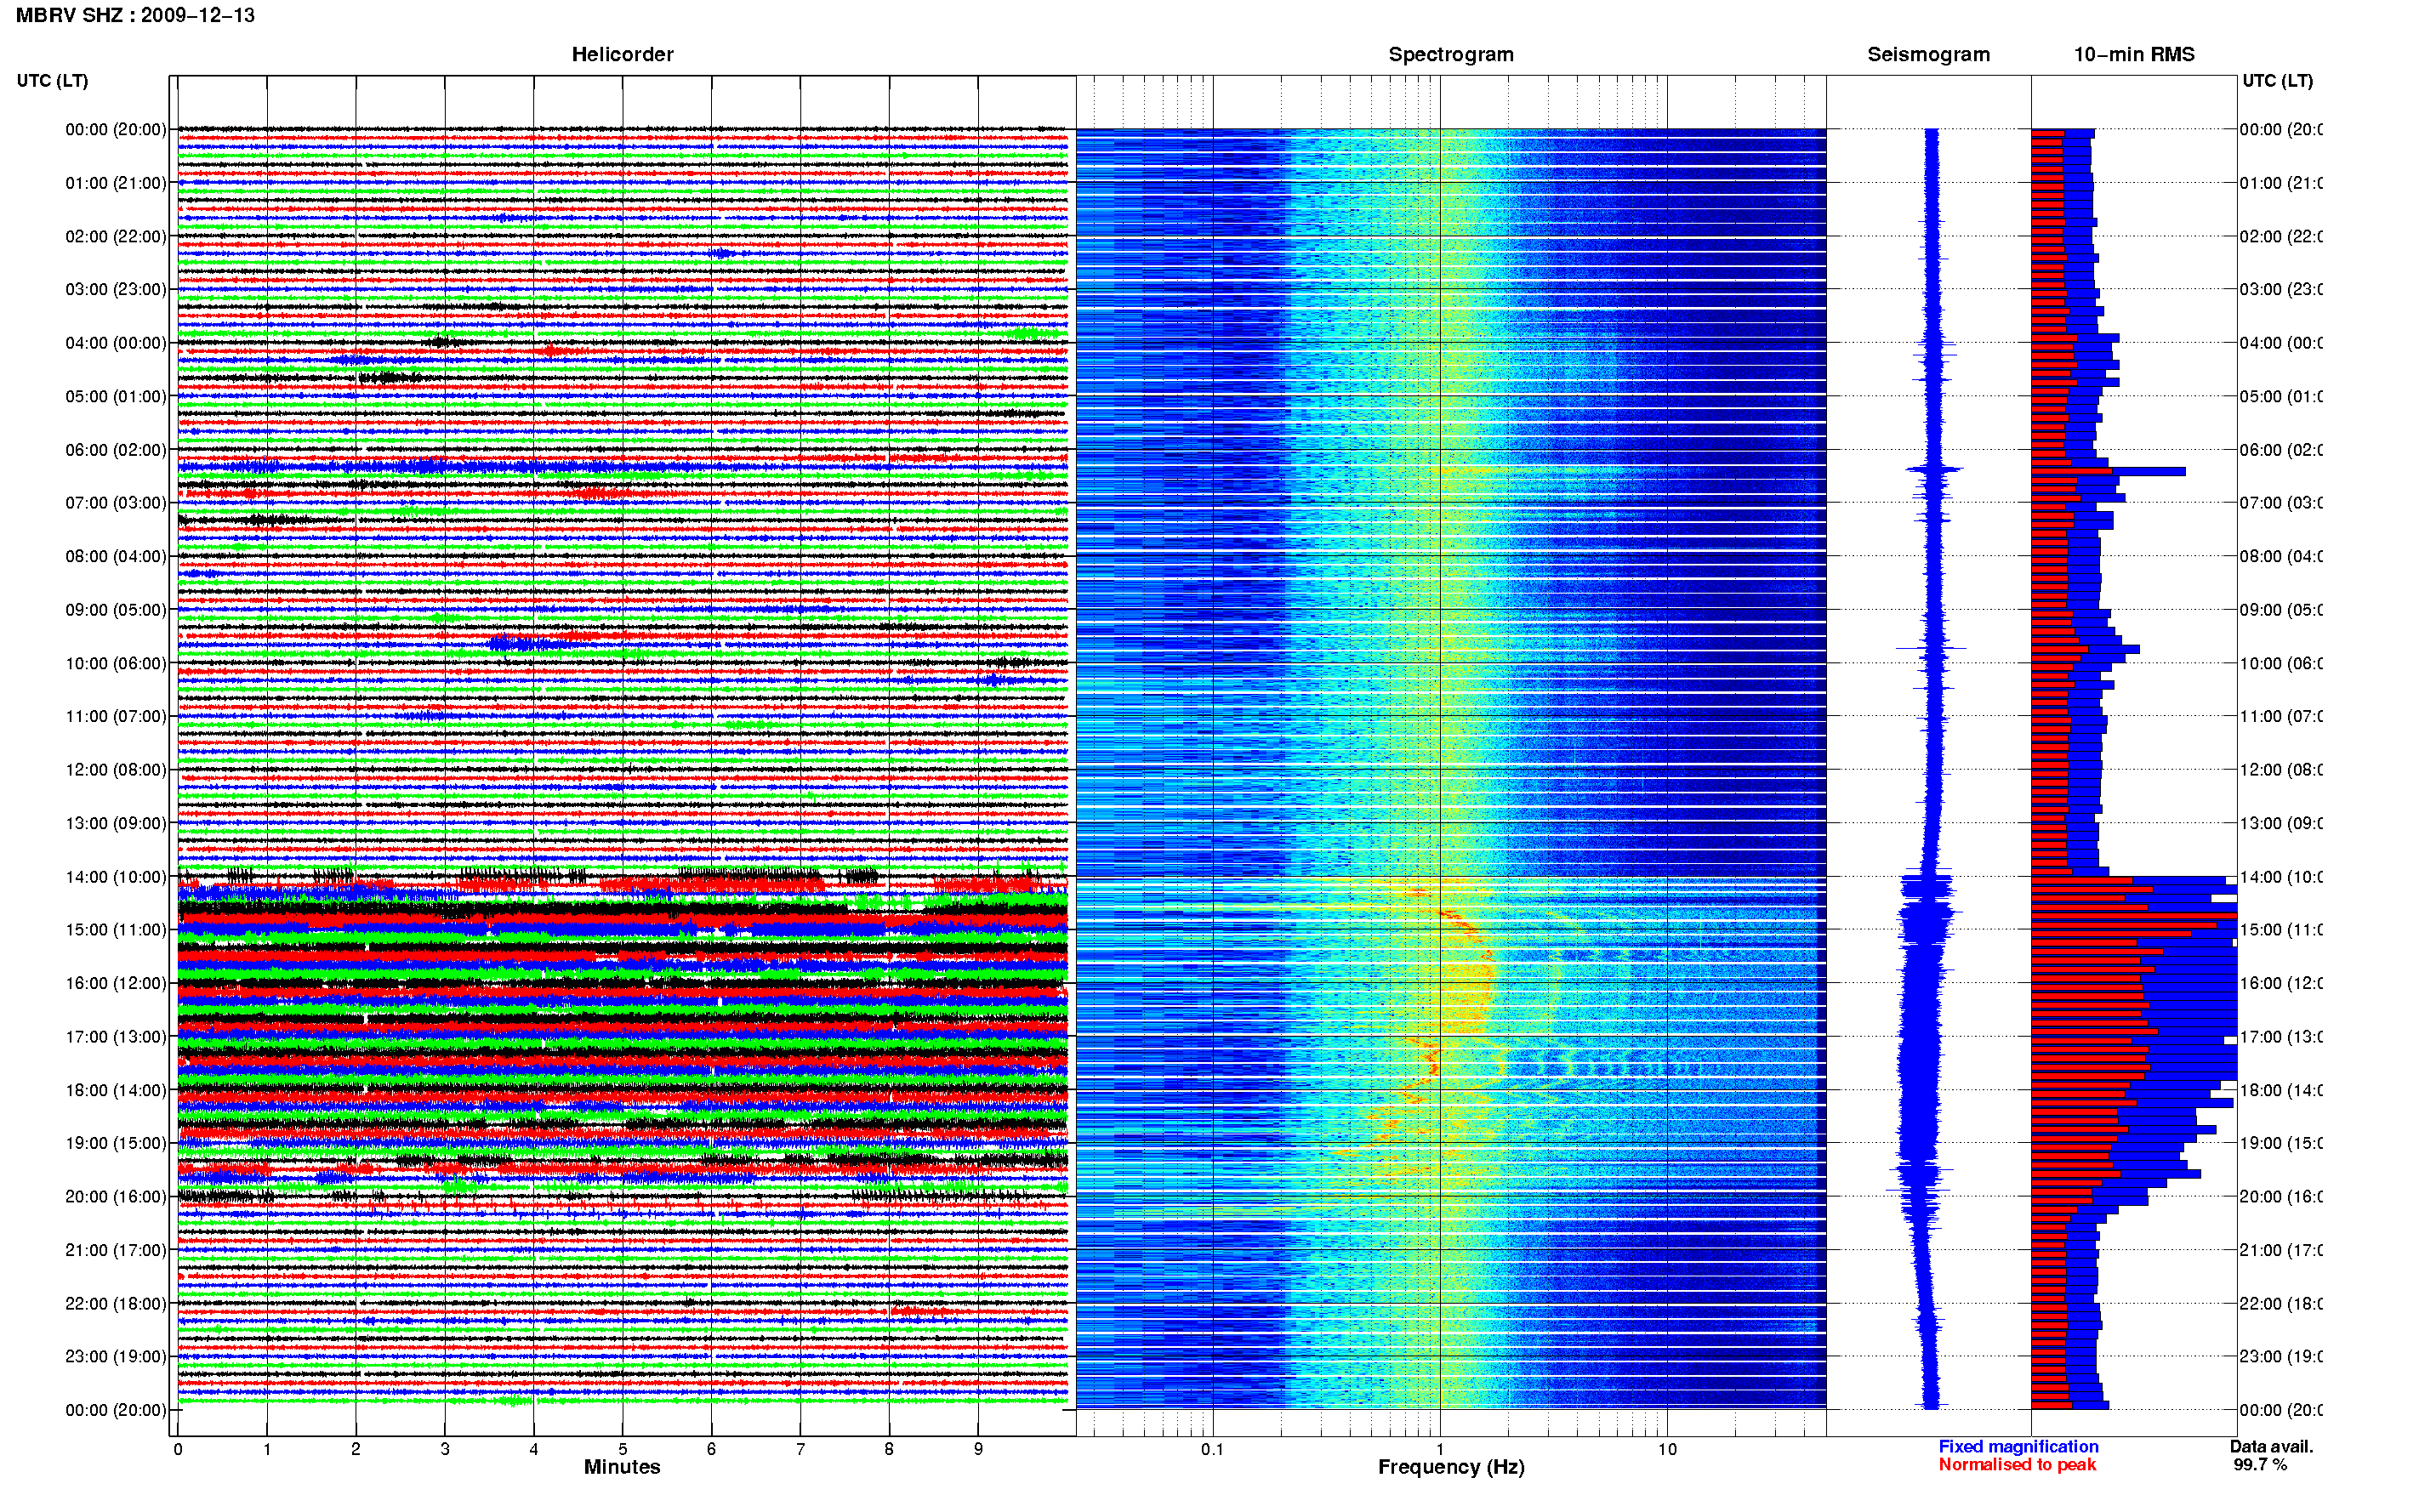Click the left time label 17:00 (13:00)

[116, 1036]
